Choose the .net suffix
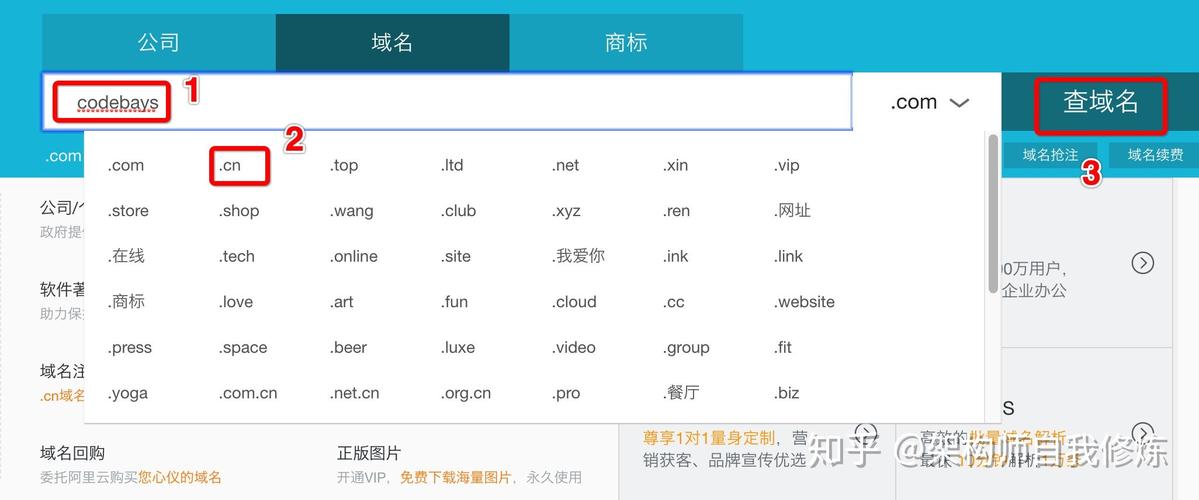 (x=565, y=165)
